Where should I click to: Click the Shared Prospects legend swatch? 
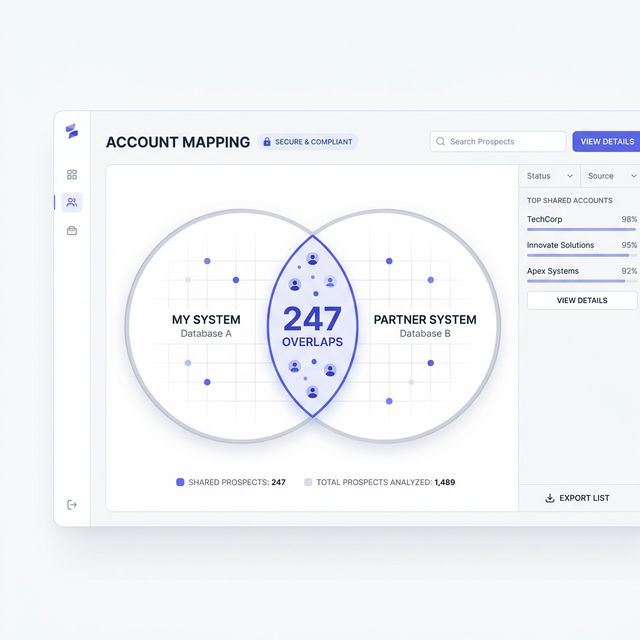(180, 482)
